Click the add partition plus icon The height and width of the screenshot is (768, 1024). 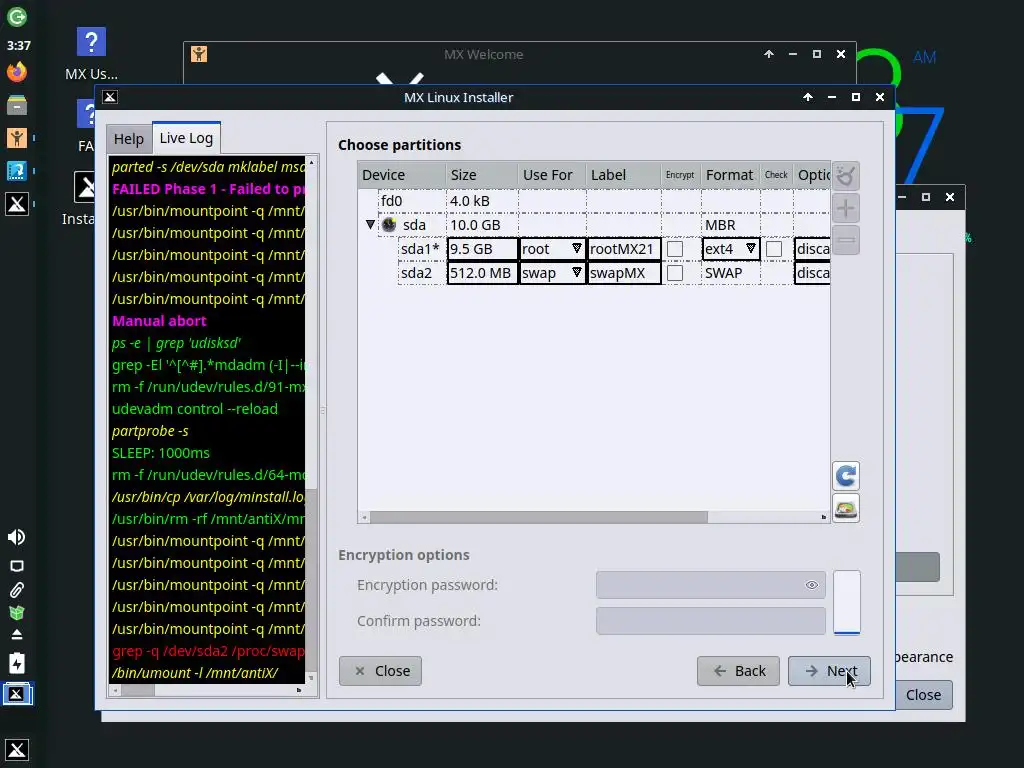[846, 208]
